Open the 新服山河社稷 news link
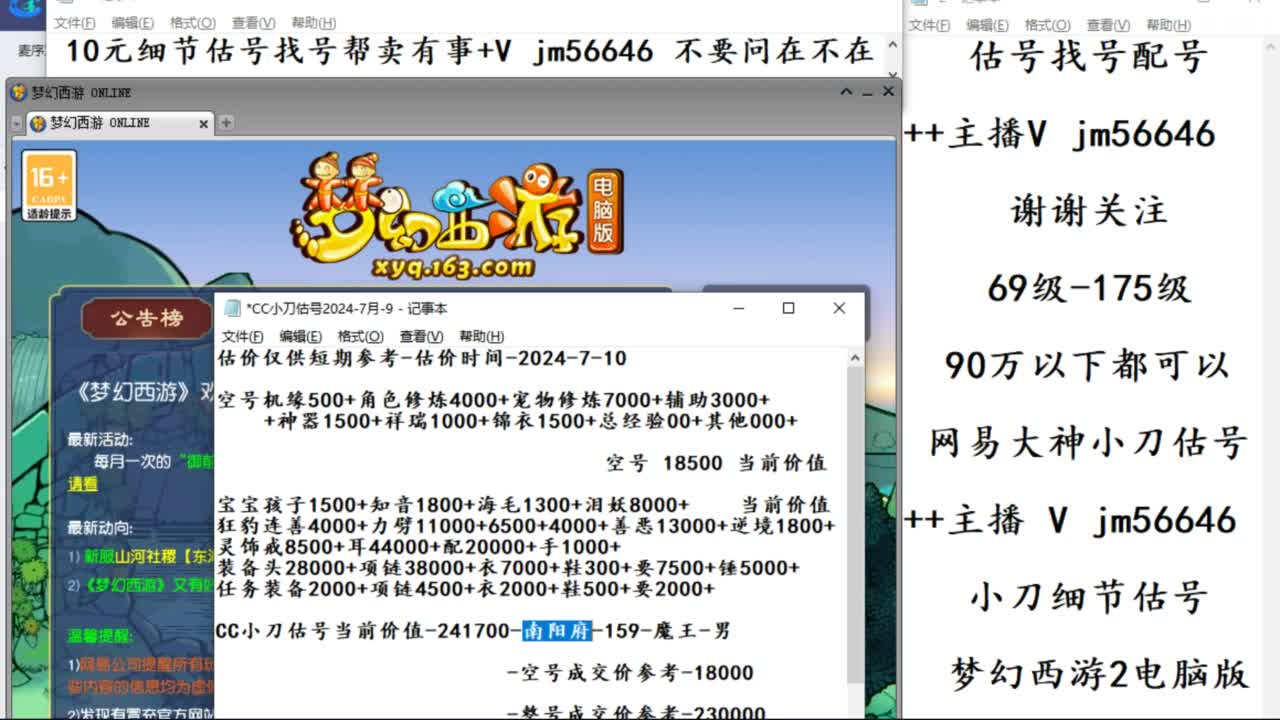The height and width of the screenshot is (720, 1280). click(x=147, y=556)
